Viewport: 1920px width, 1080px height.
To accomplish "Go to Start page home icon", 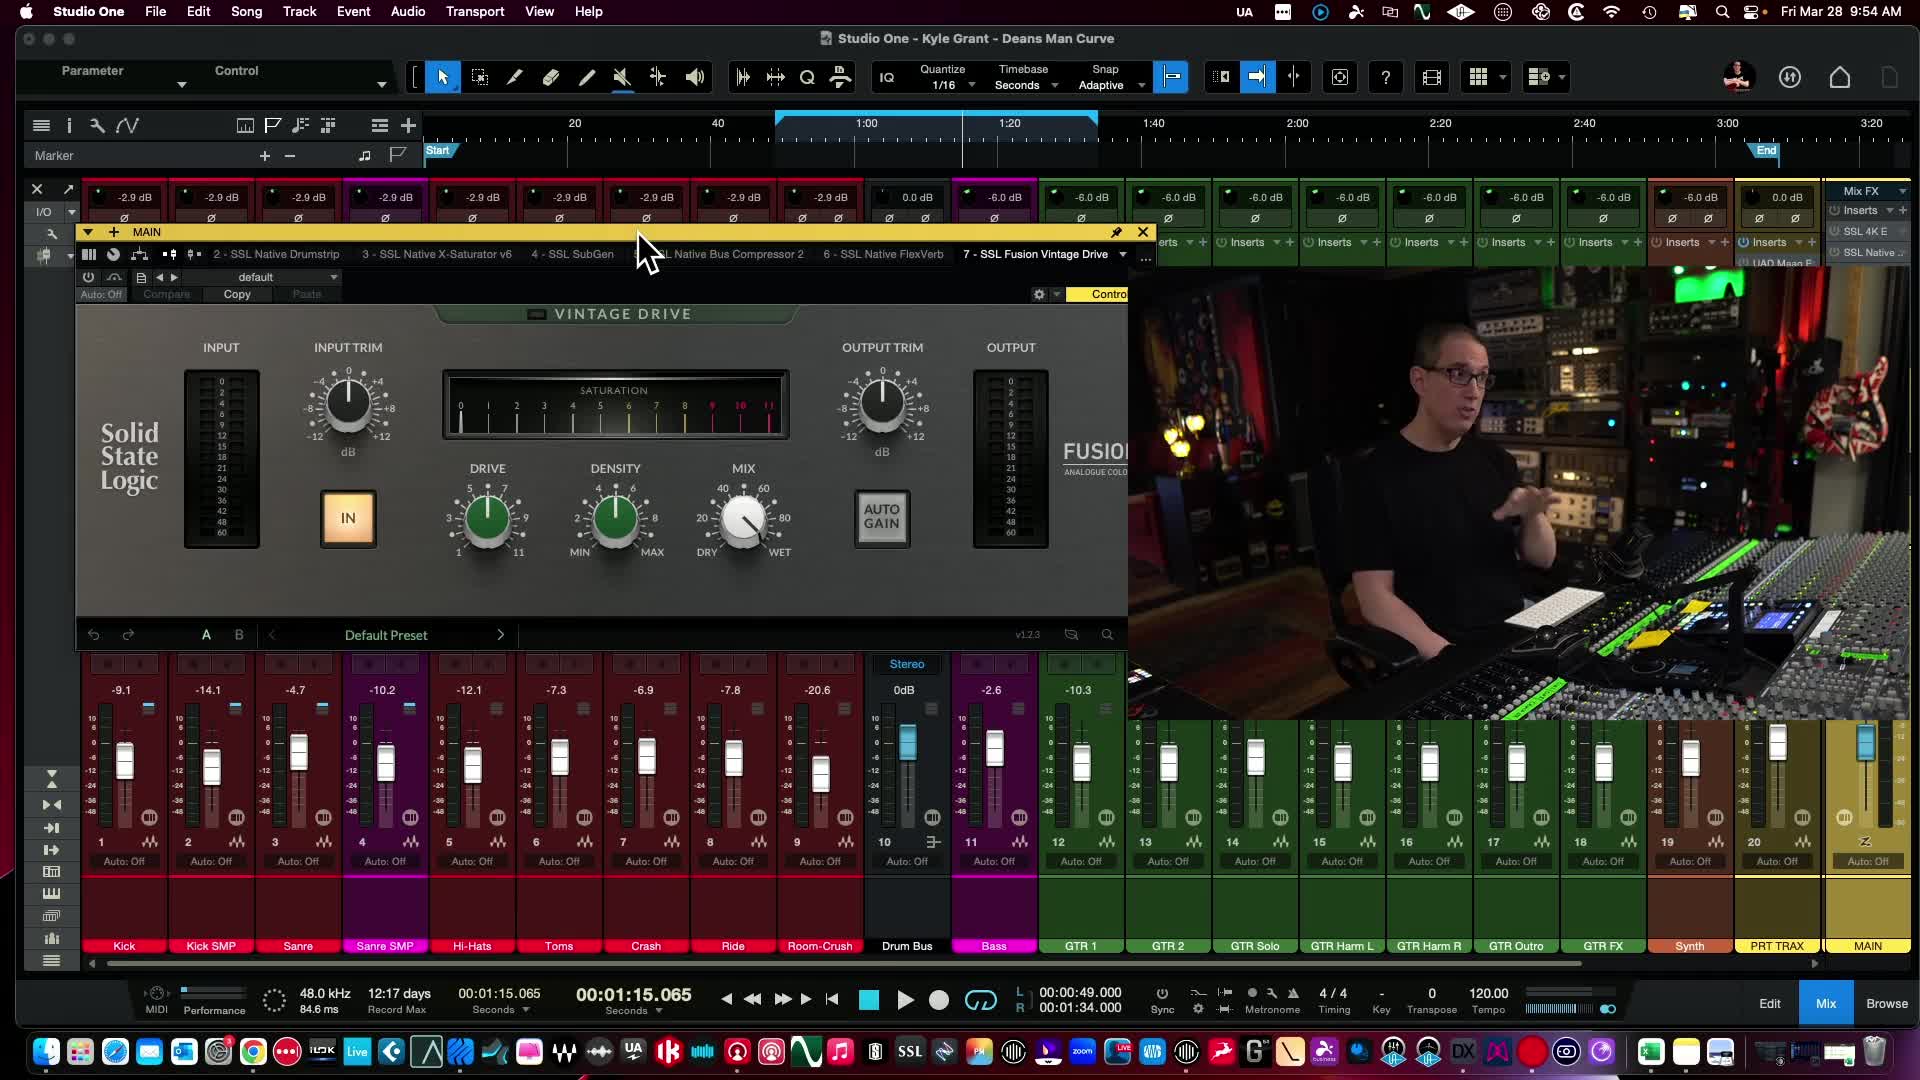I will click(1840, 77).
